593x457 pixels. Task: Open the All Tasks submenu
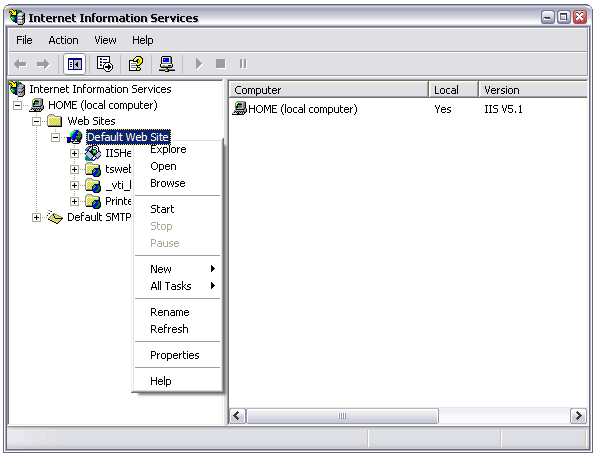(x=177, y=286)
